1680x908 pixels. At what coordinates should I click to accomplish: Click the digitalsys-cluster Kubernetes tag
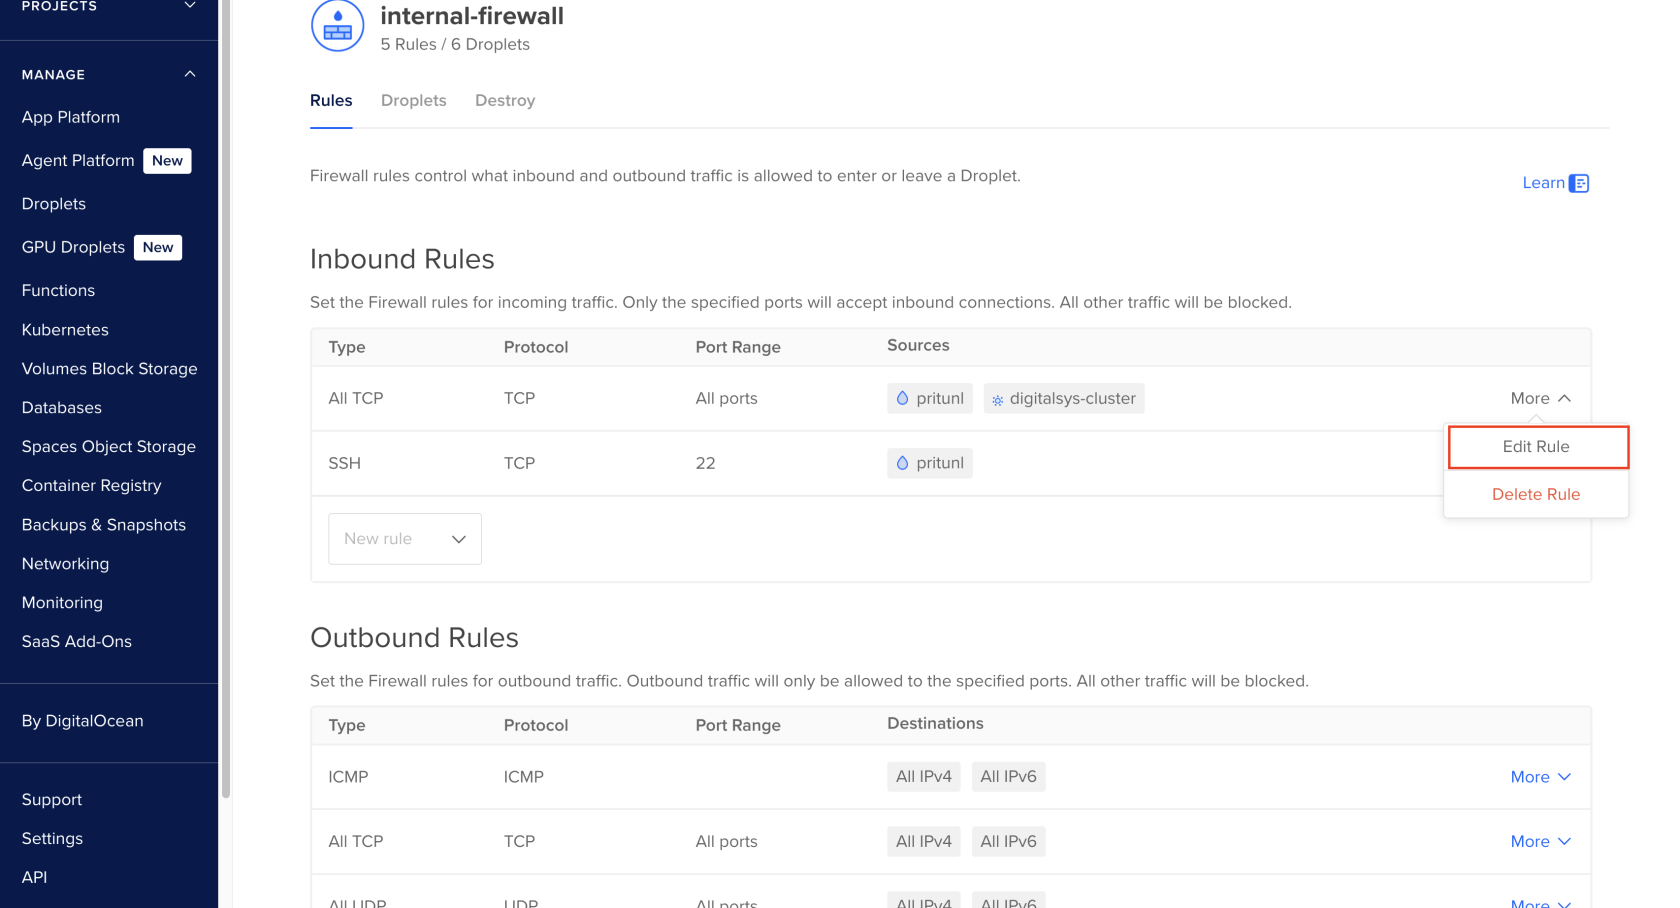click(1063, 398)
